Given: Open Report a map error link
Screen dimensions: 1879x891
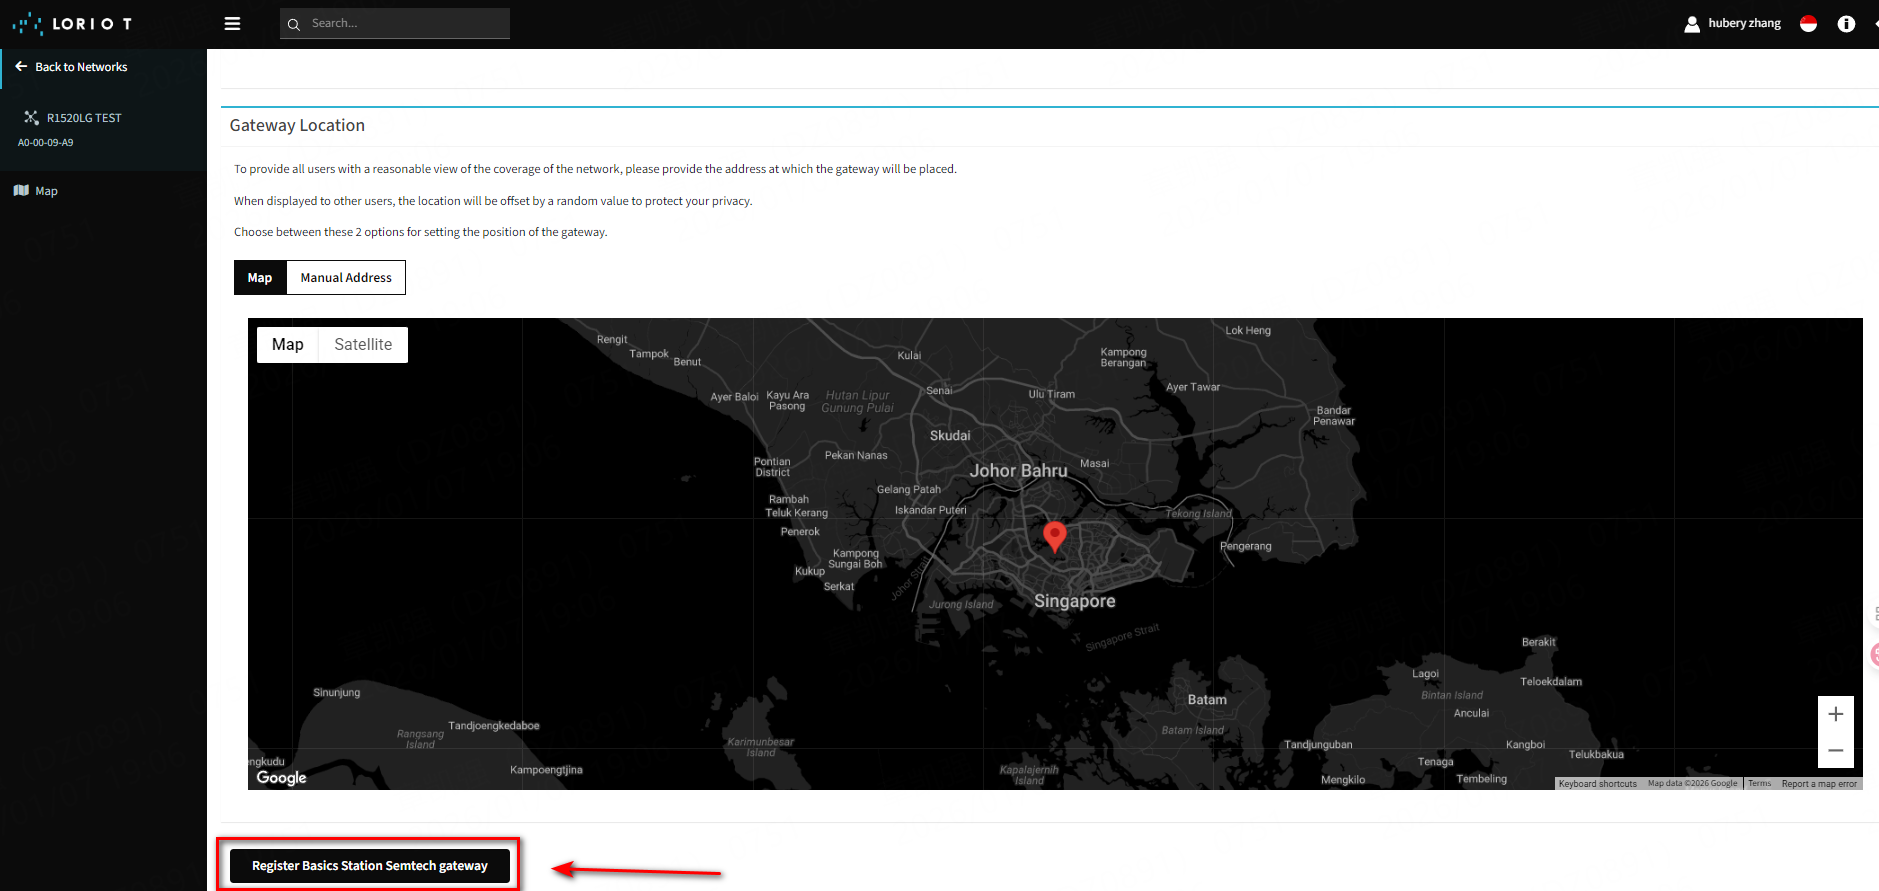Looking at the screenshot, I should tap(1818, 784).
